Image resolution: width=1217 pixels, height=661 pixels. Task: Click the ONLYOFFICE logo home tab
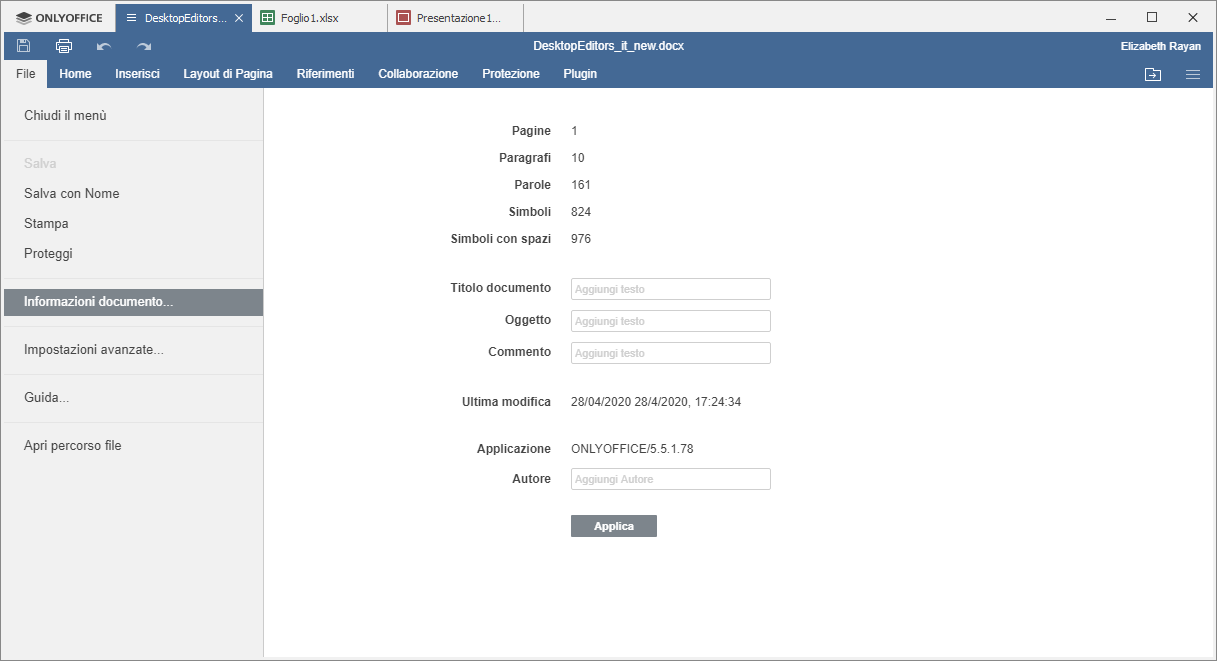tap(60, 18)
